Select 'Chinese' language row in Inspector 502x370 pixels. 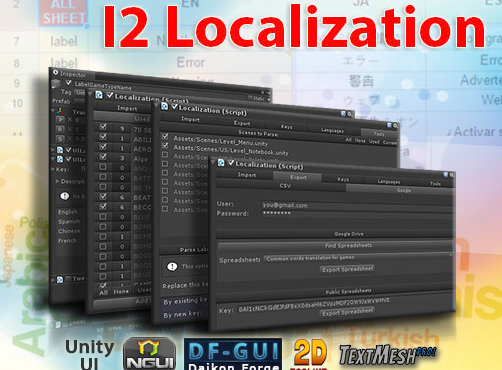coord(69,231)
